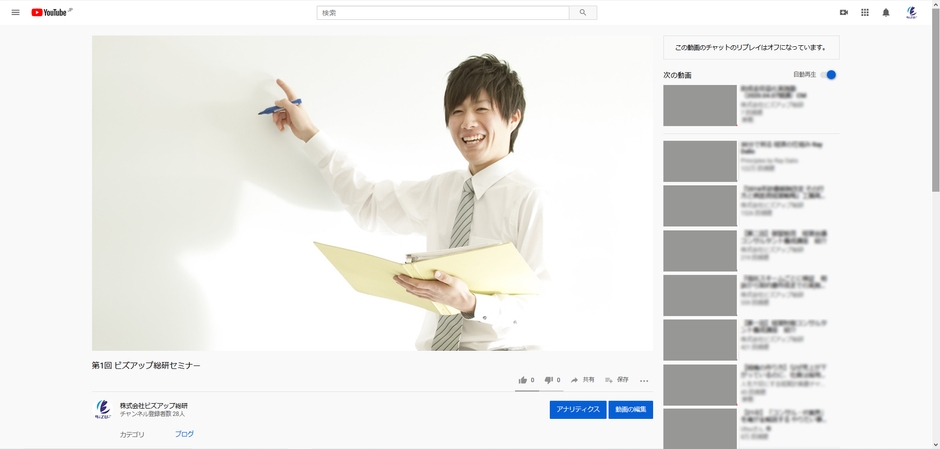Open the ブログ category link
The image size is (940, 449).
[x=184, y=434]
